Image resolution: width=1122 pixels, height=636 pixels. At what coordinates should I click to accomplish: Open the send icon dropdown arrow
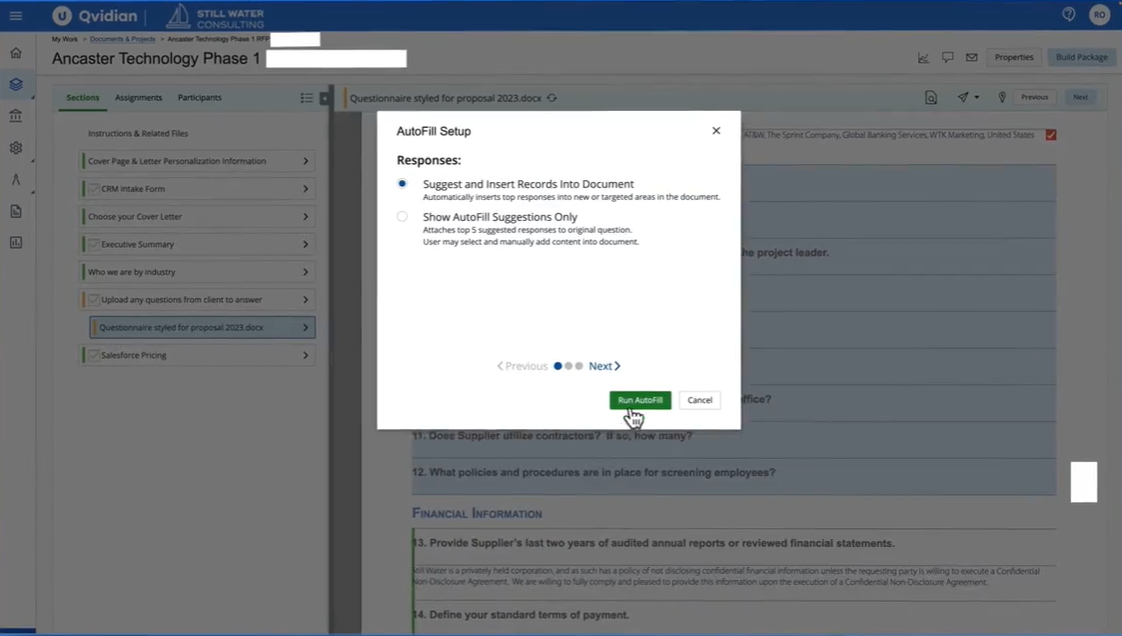[x=977, y=97]
